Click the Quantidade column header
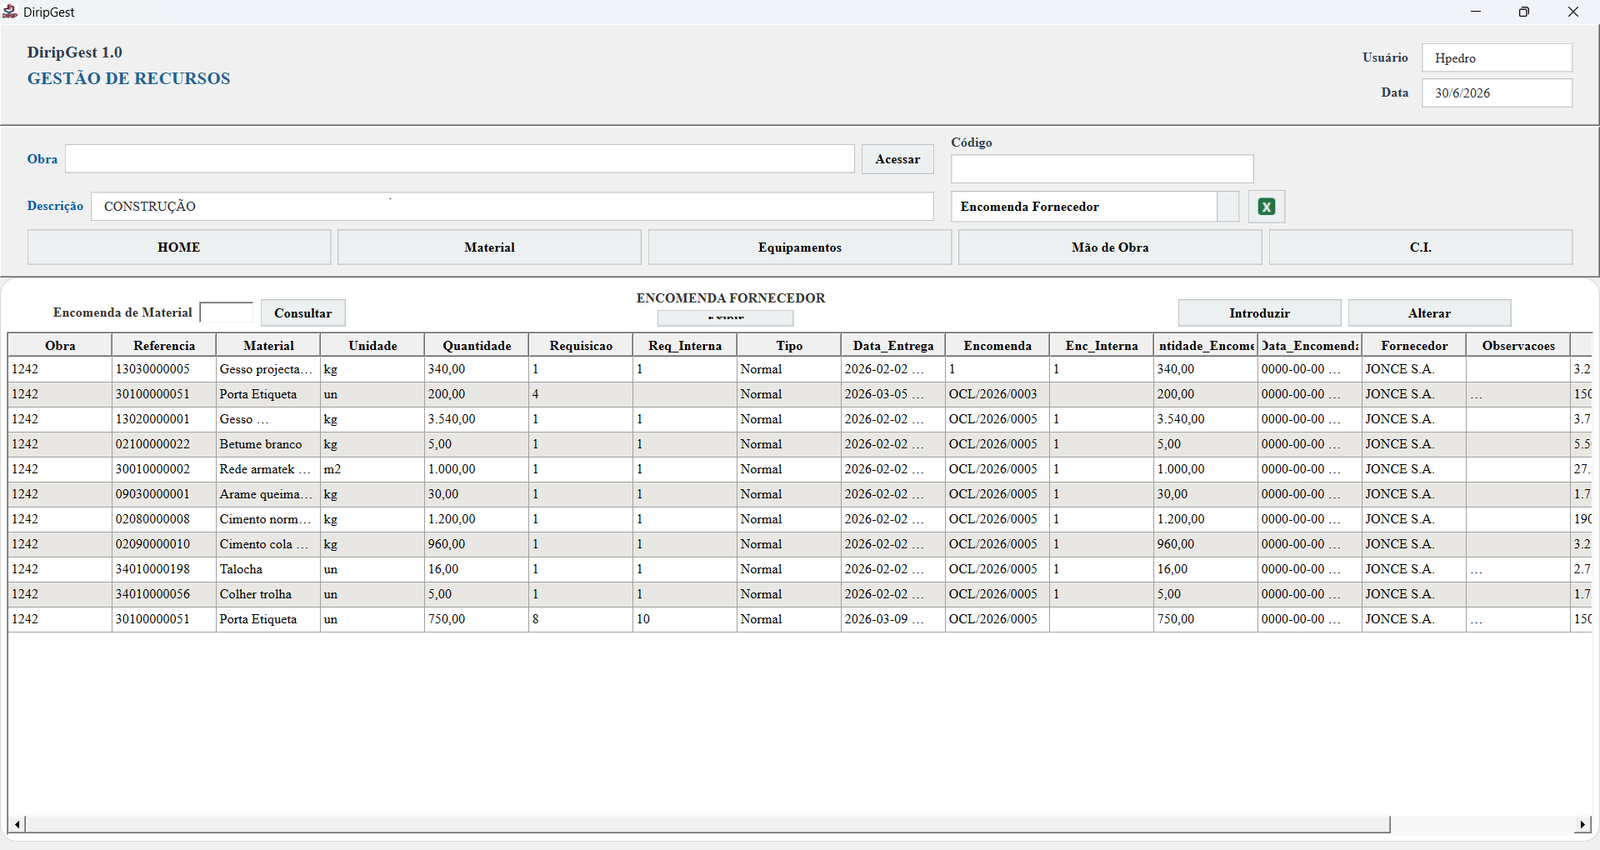This screenshot has width=1600, height=850. [x=477, y=345]
